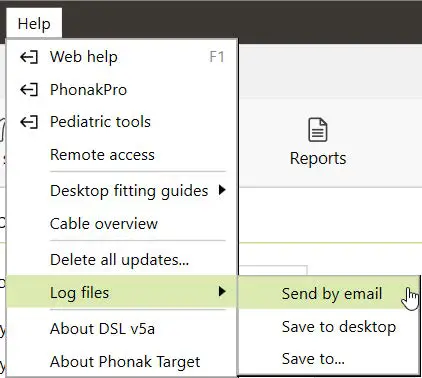Open the Log files submenu
The width and height of the screenshot is (422, 378).
pyautogui.click(x=122, y=292)
